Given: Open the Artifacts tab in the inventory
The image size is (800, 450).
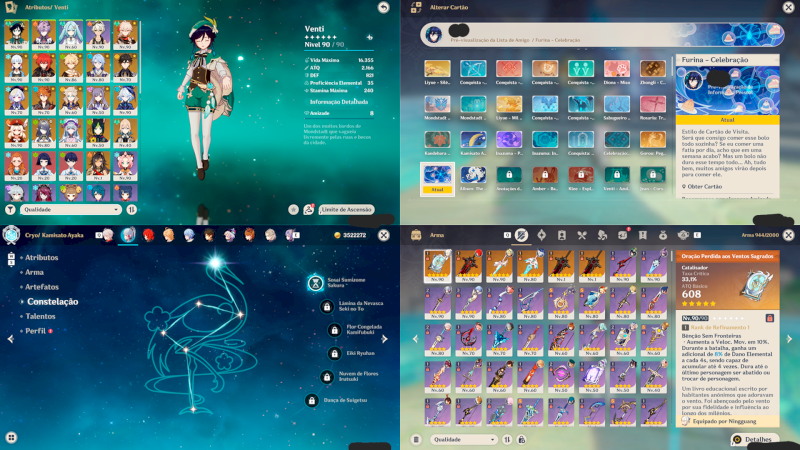Looking at the screenshot, I should pos(541,235).
